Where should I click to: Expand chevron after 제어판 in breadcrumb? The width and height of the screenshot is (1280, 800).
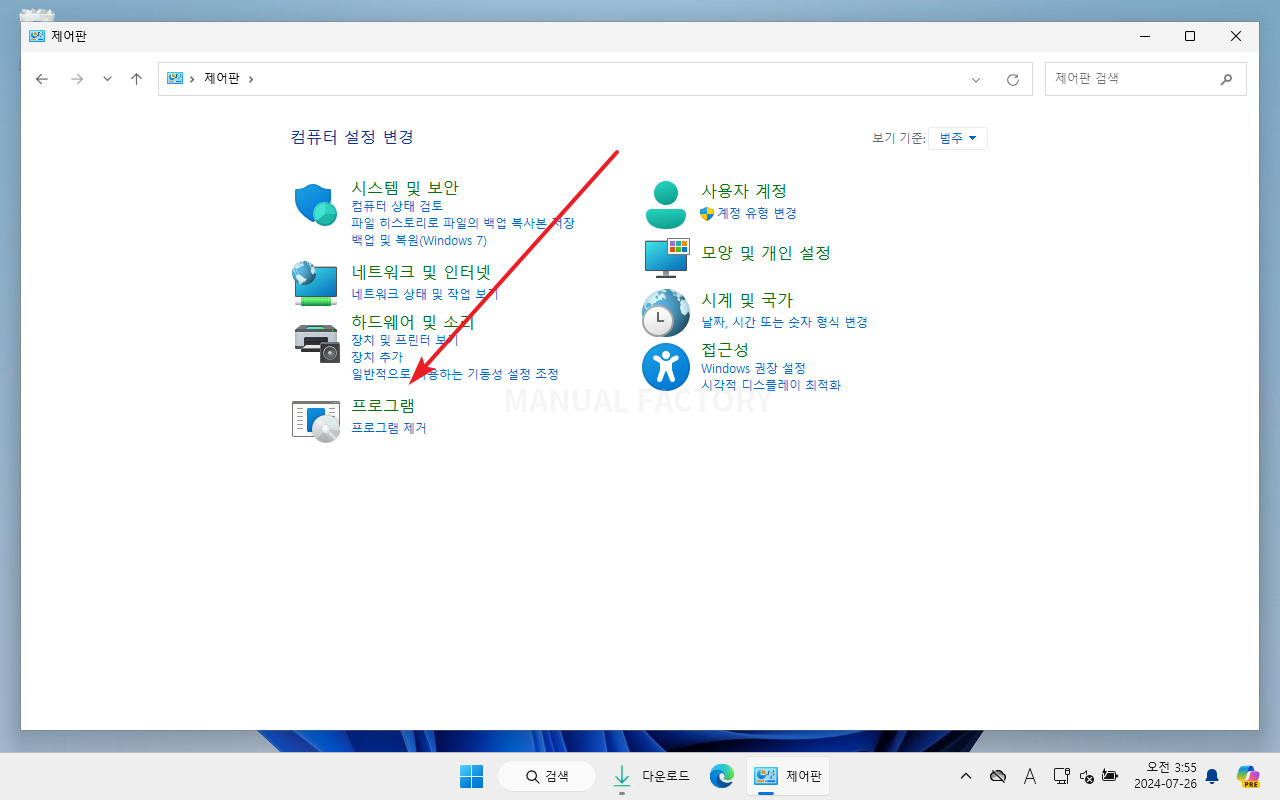(x=251, y=79)
